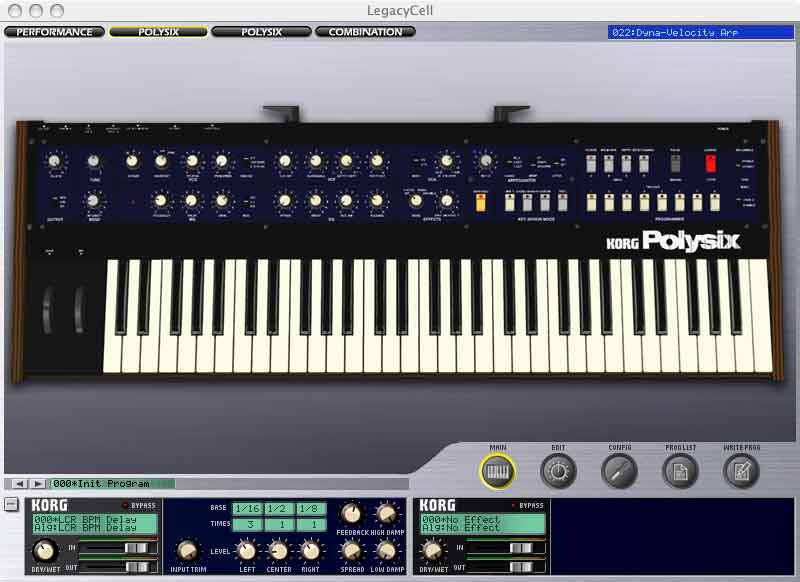
Task: Open the Prog List page icon
Action: pyautogui.click(x=680, y=471)
